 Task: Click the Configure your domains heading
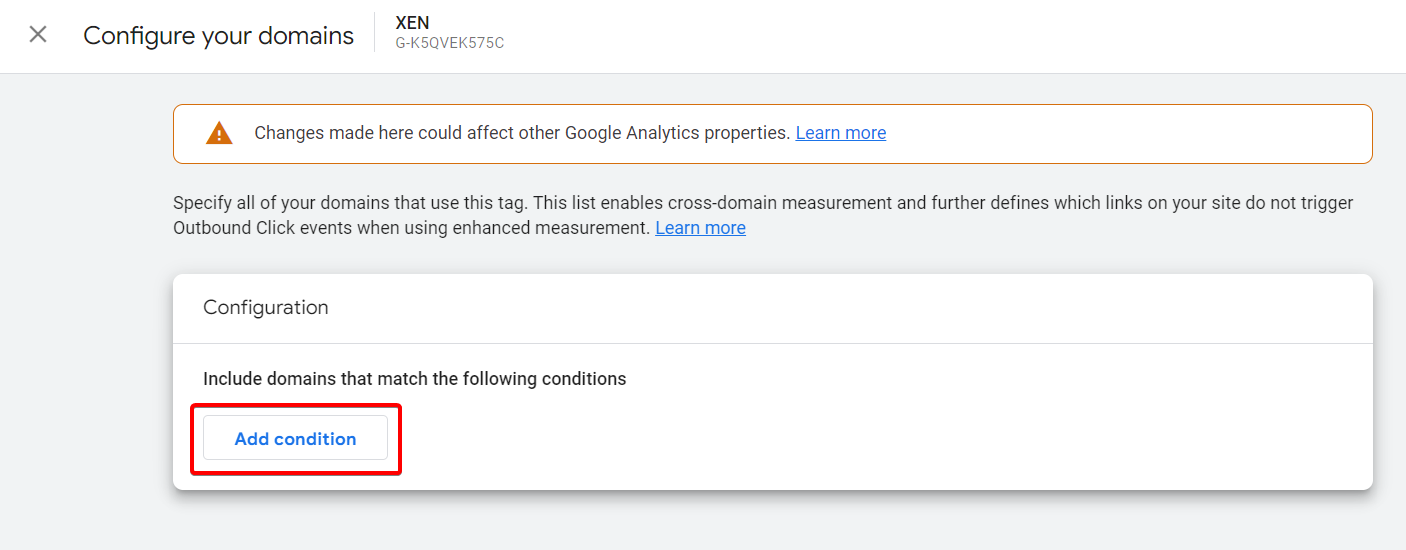coord(219,36)
